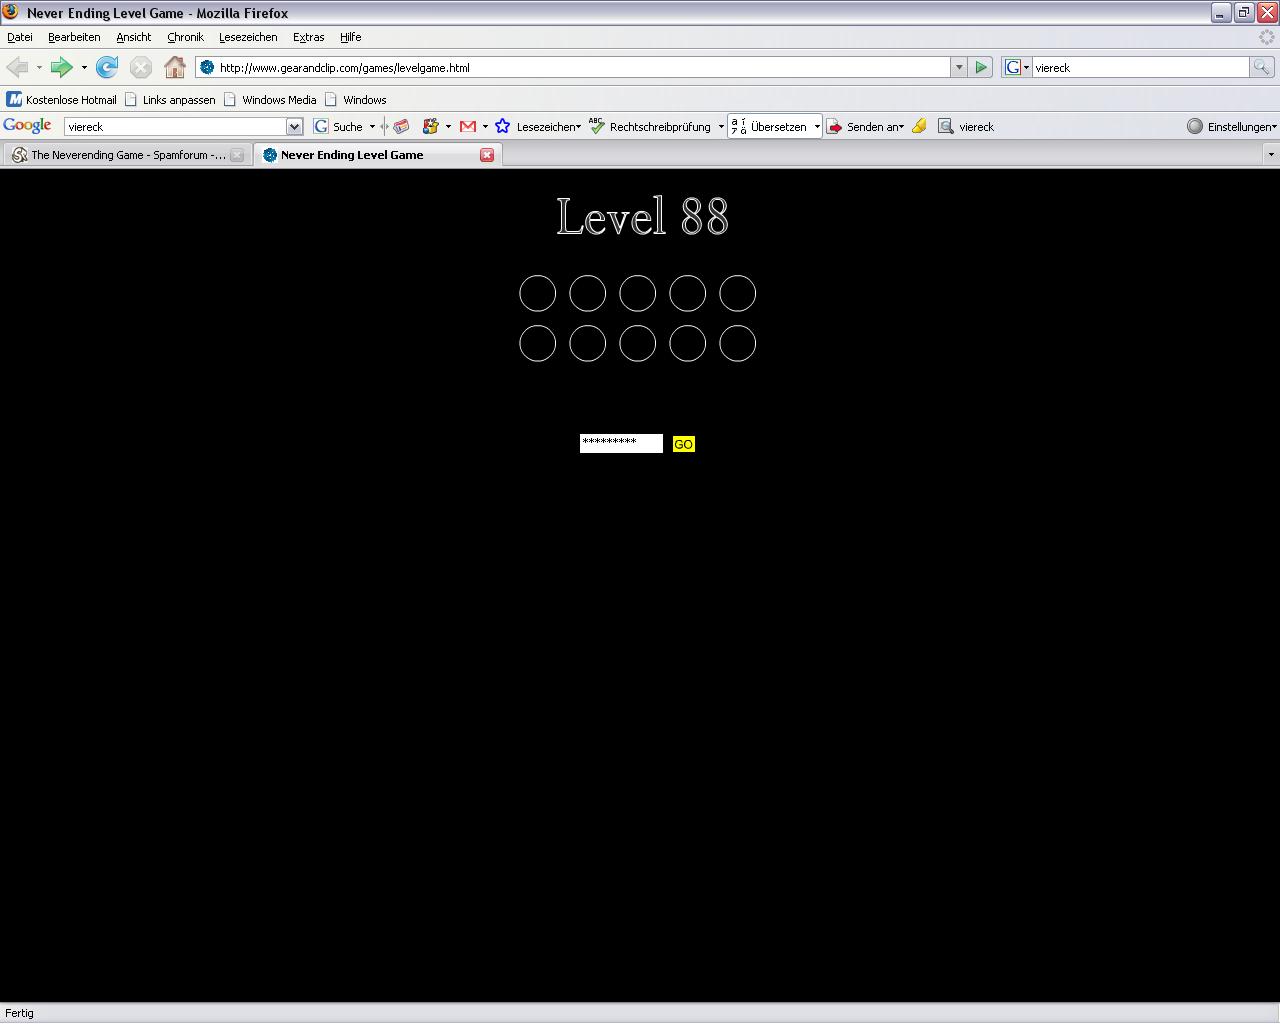1280x1024 pixels.
Task: Toggle the first circle in top row
Action: click(537, 293)
